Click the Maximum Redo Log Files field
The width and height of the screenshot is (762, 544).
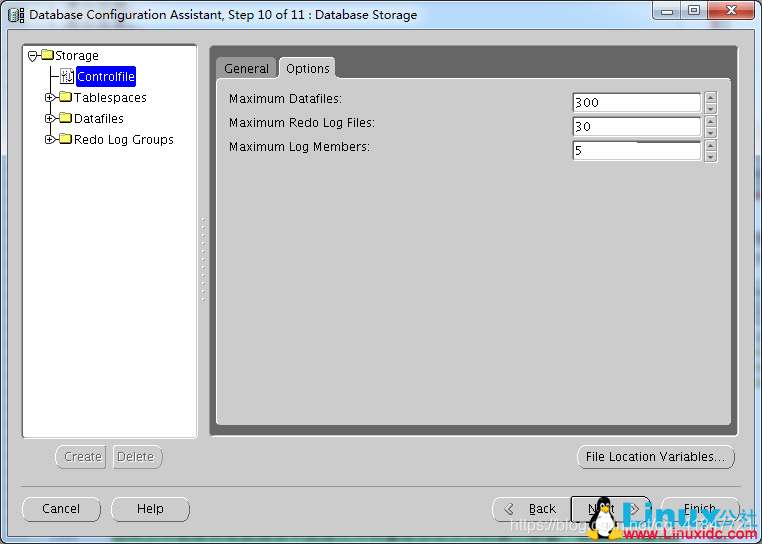click(637, 126)
